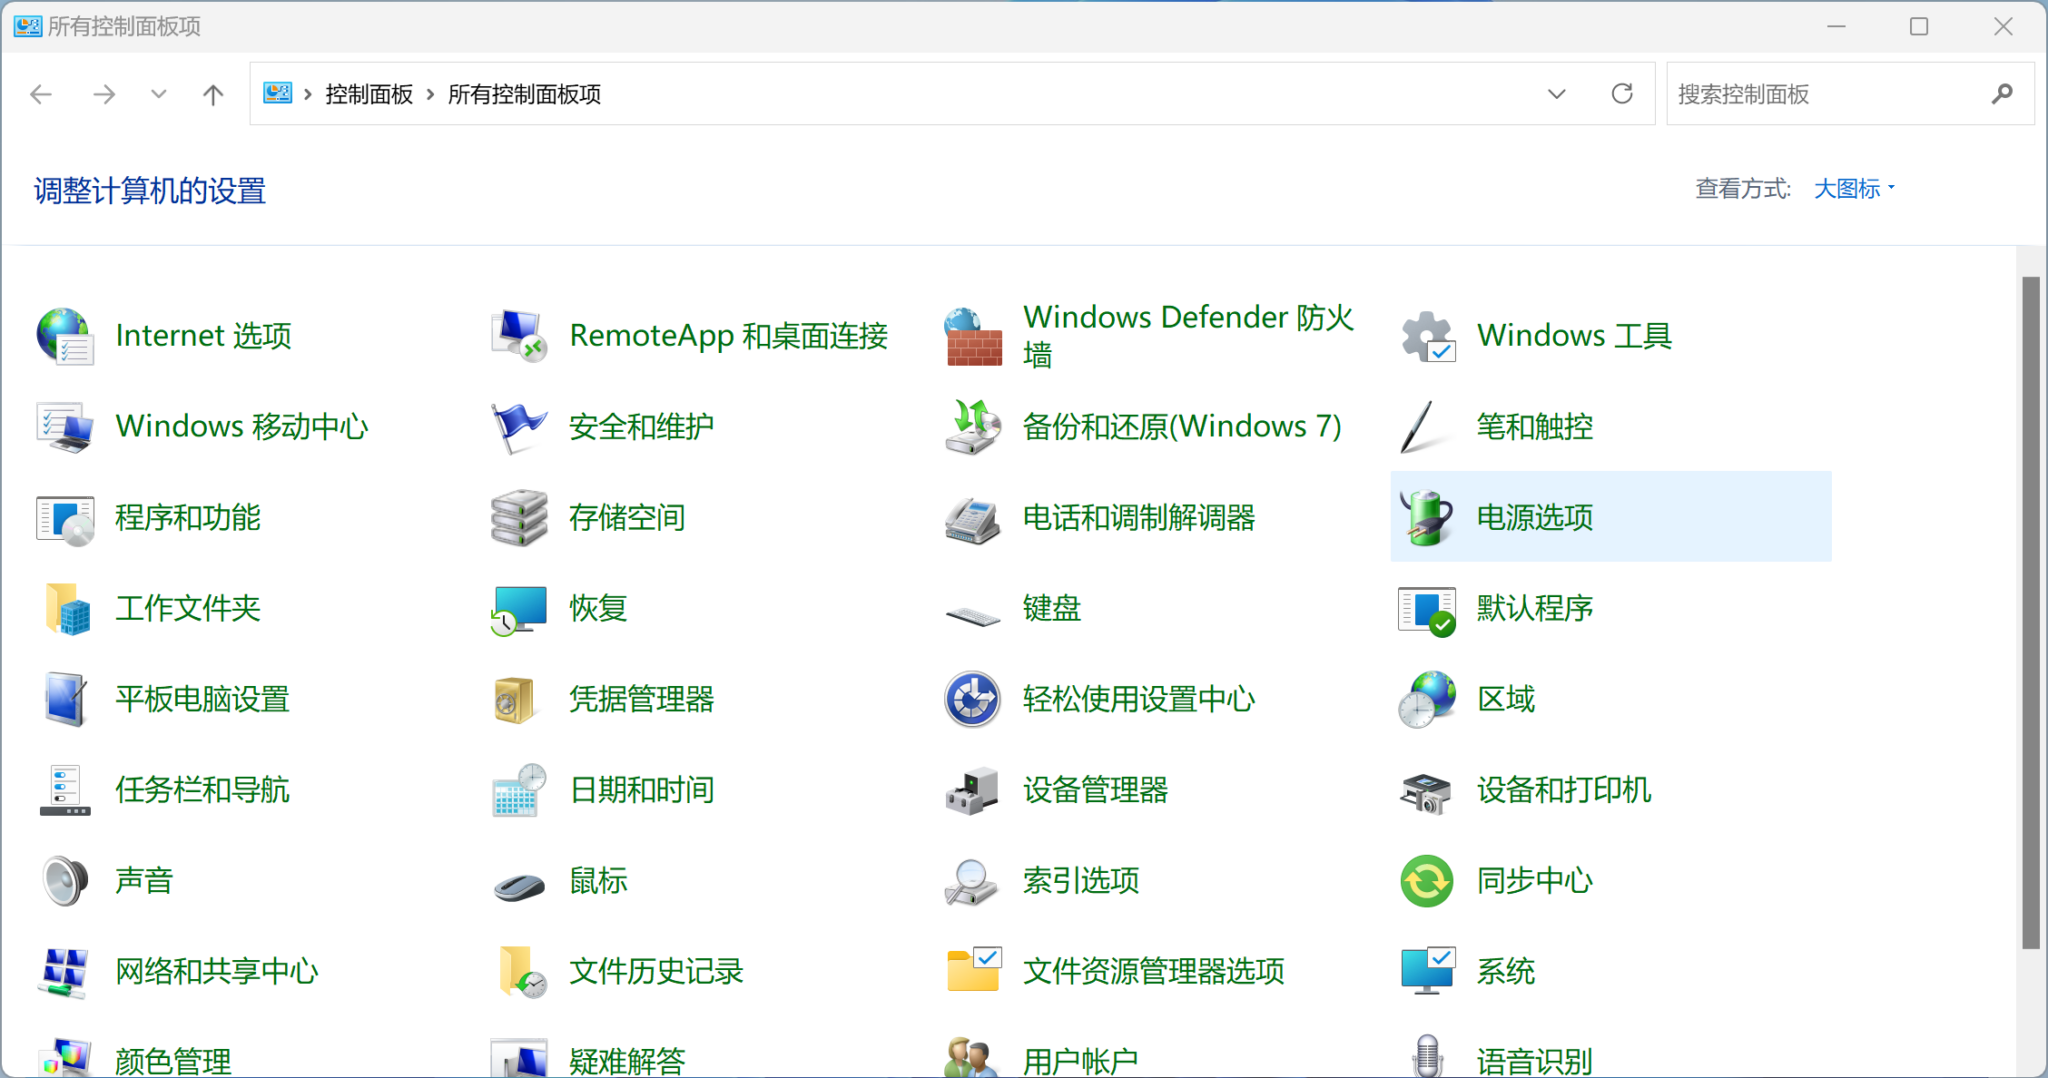The width and height of the screenshot is (2048, 1078).
Task: Open the 备份和还原 drive icon
Action: (x=972, y=427)
